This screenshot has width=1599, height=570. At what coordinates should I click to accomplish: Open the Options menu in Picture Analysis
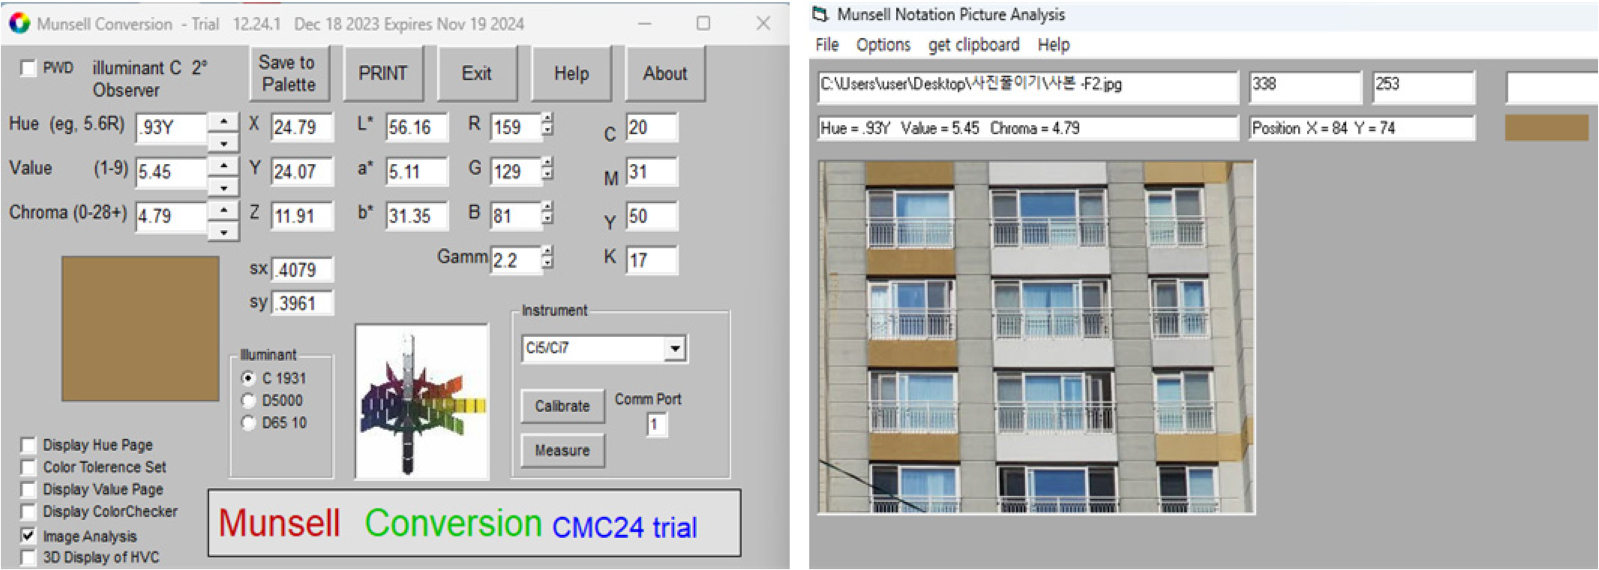pos(883,45)
